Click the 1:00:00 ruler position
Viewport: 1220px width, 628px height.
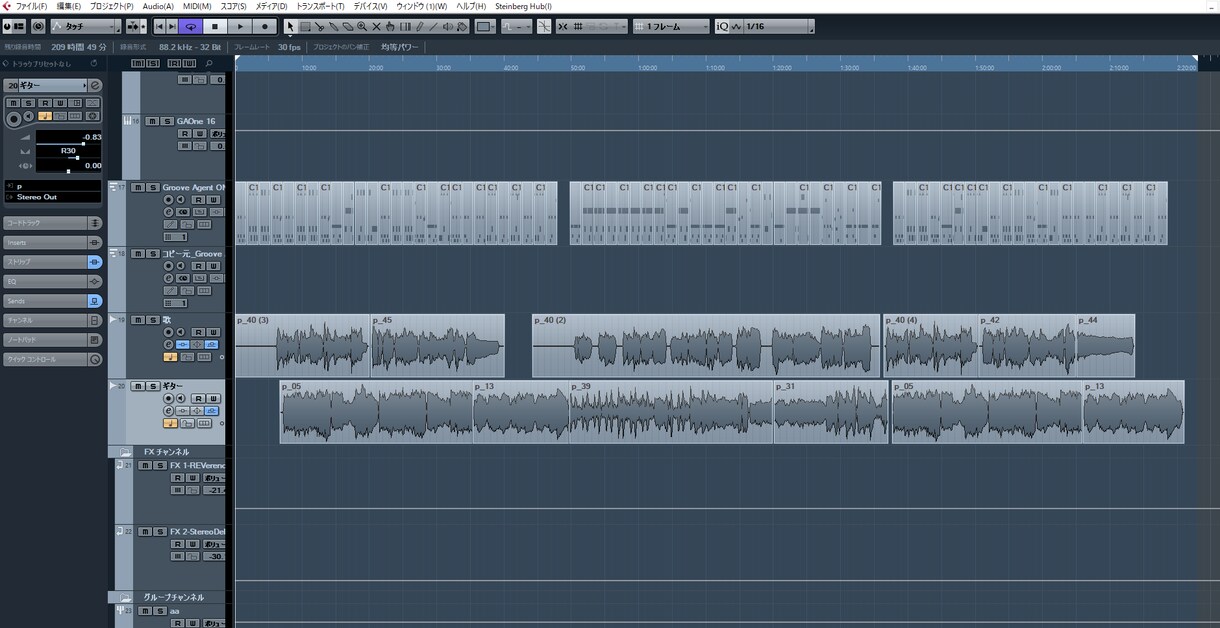pyautogui.click(x=647, y=68)
